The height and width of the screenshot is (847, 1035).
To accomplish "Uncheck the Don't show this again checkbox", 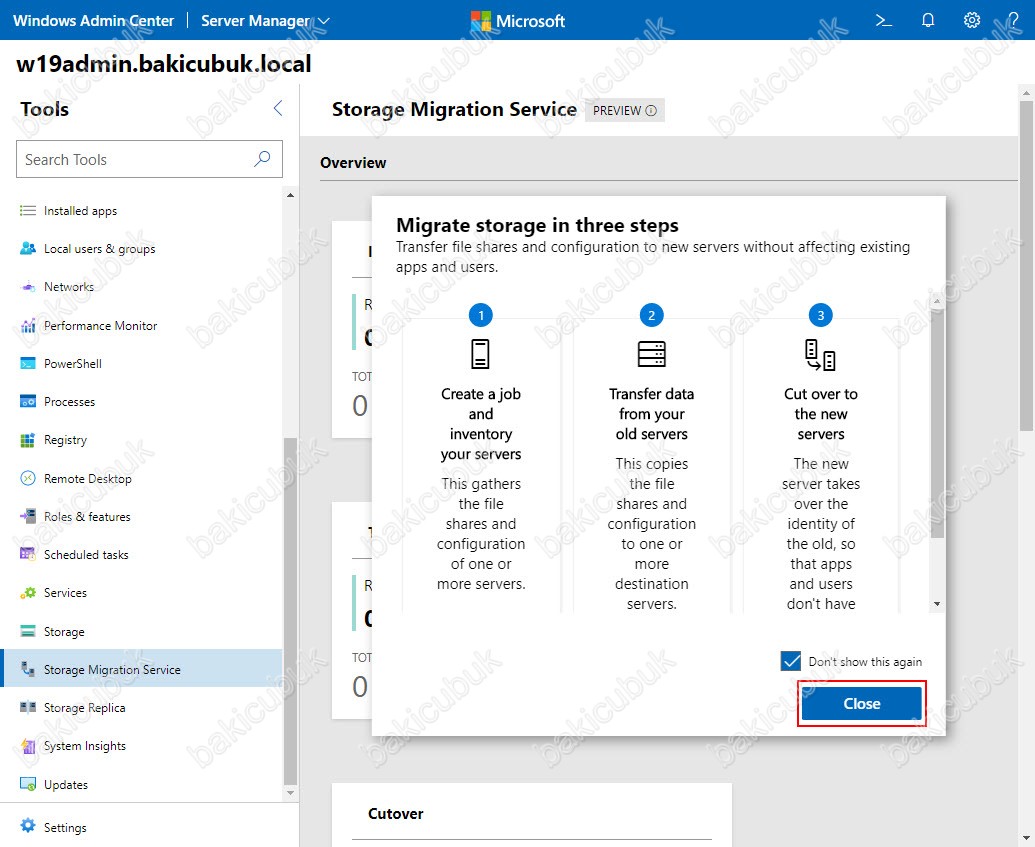I will (x=791, y=661).
